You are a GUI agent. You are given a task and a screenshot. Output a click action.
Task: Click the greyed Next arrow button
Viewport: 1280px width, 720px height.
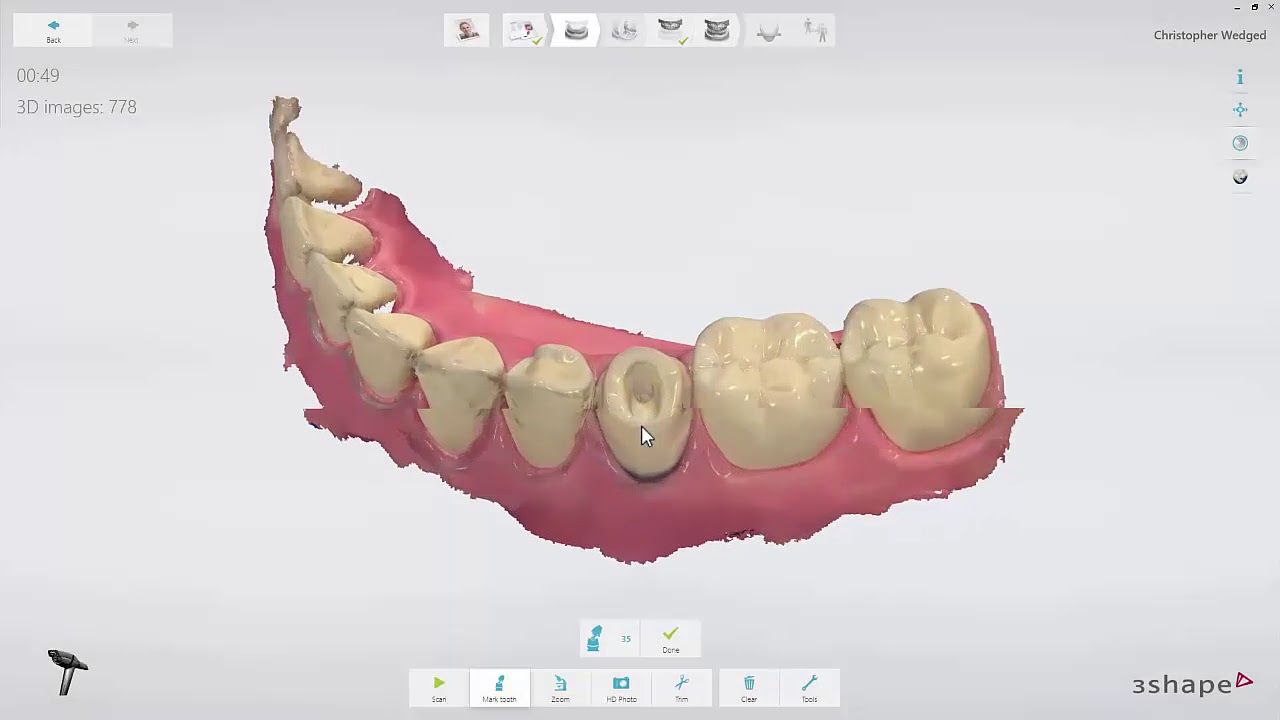point(132,31)
